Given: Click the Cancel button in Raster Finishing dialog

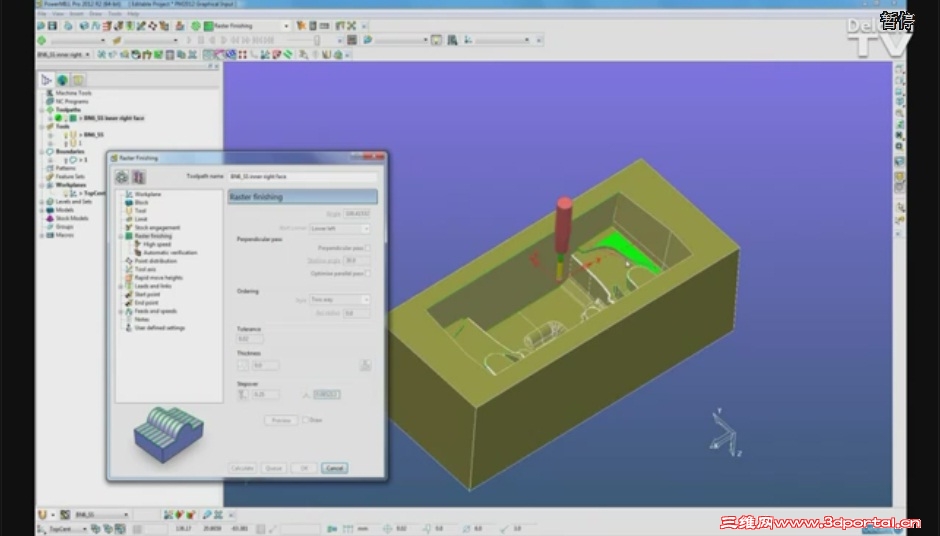Looking at the screenshot, I should [335, 468].
